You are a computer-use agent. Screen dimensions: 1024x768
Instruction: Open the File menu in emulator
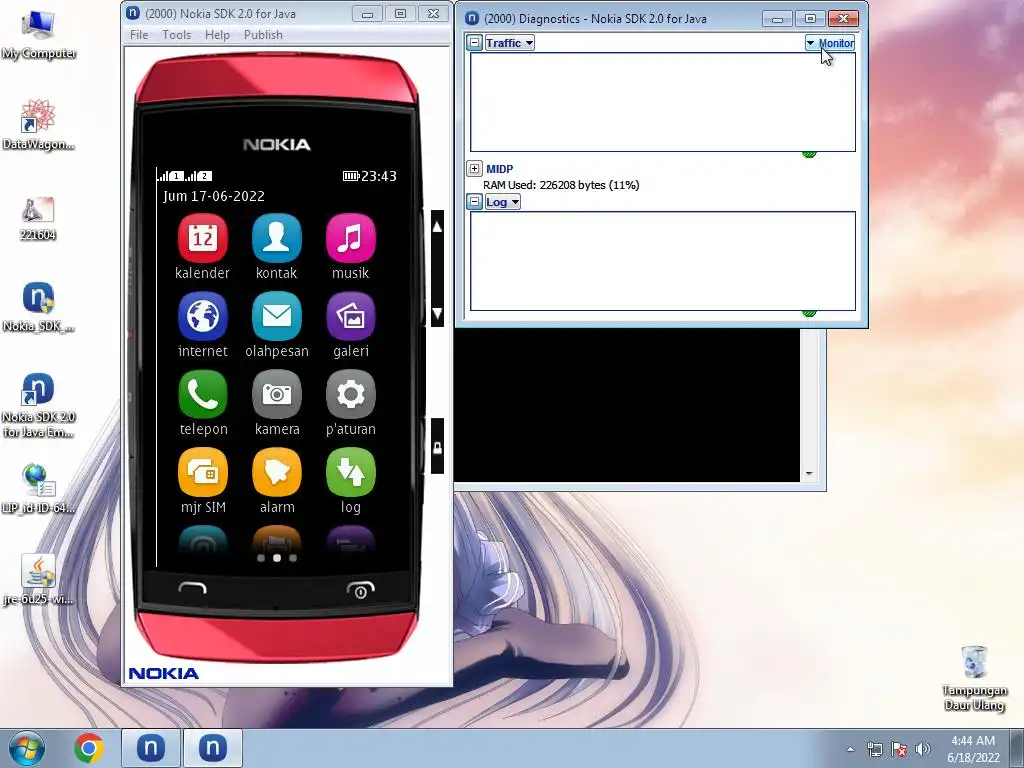pos(139,35)
